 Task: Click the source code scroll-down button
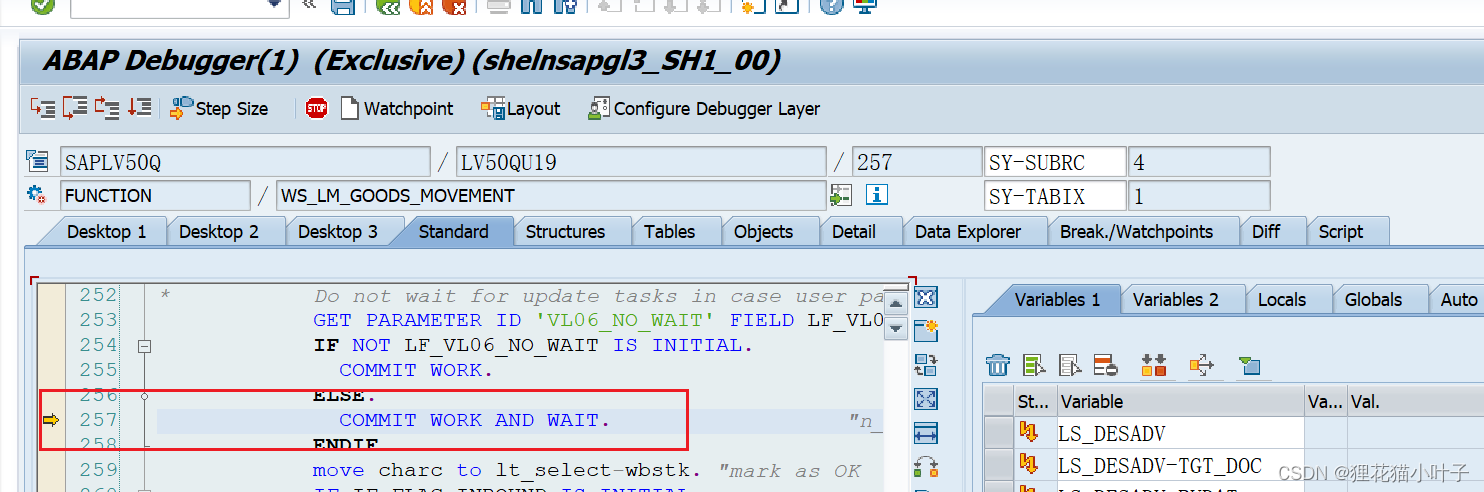(896, 327)
